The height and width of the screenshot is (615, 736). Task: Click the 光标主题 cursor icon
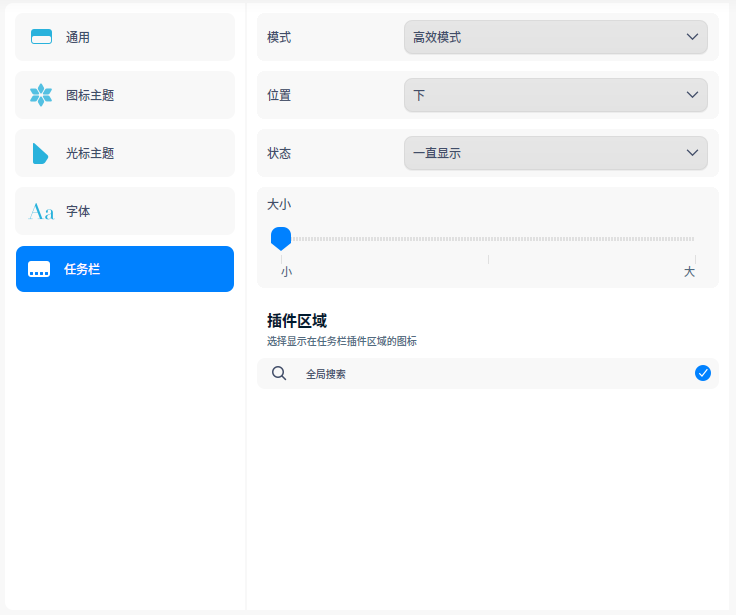coord(40,154)
